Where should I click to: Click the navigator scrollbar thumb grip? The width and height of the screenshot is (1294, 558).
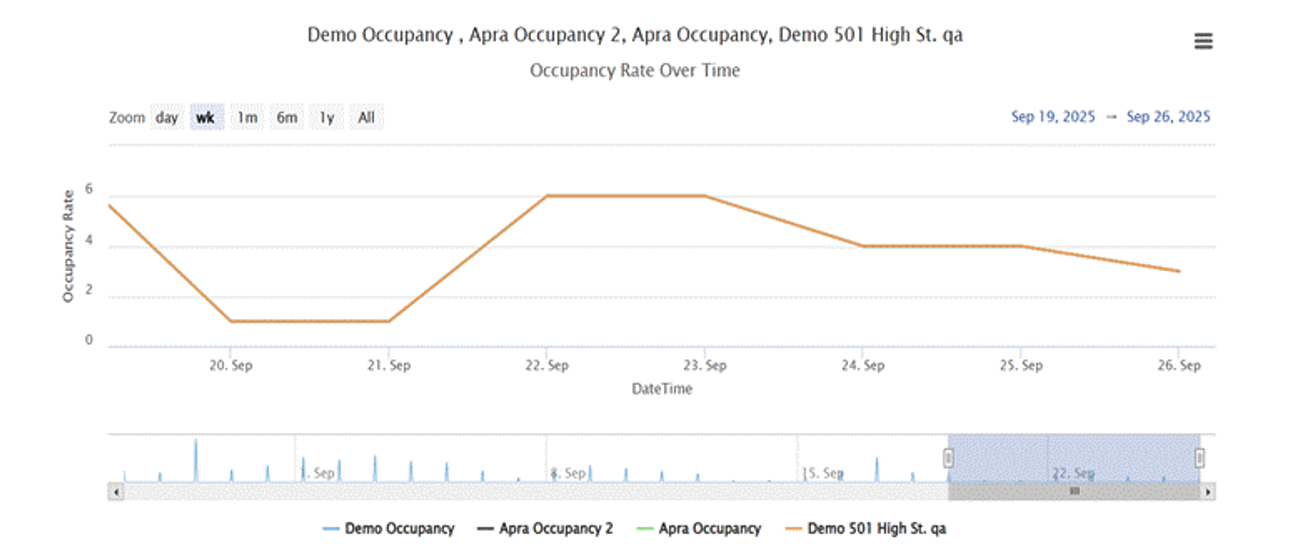[1074, 492]
